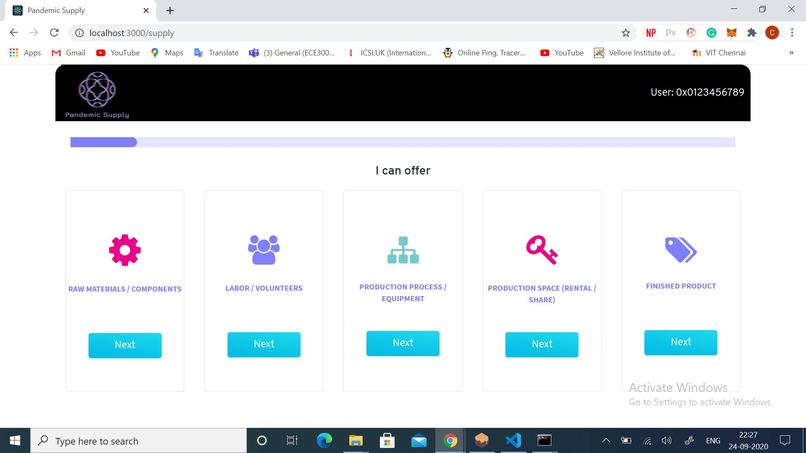Image resolution: width=806 pixels, height=453 pixels.
Task: Click the Labor / Volunteers people icon
Action: 264,250
